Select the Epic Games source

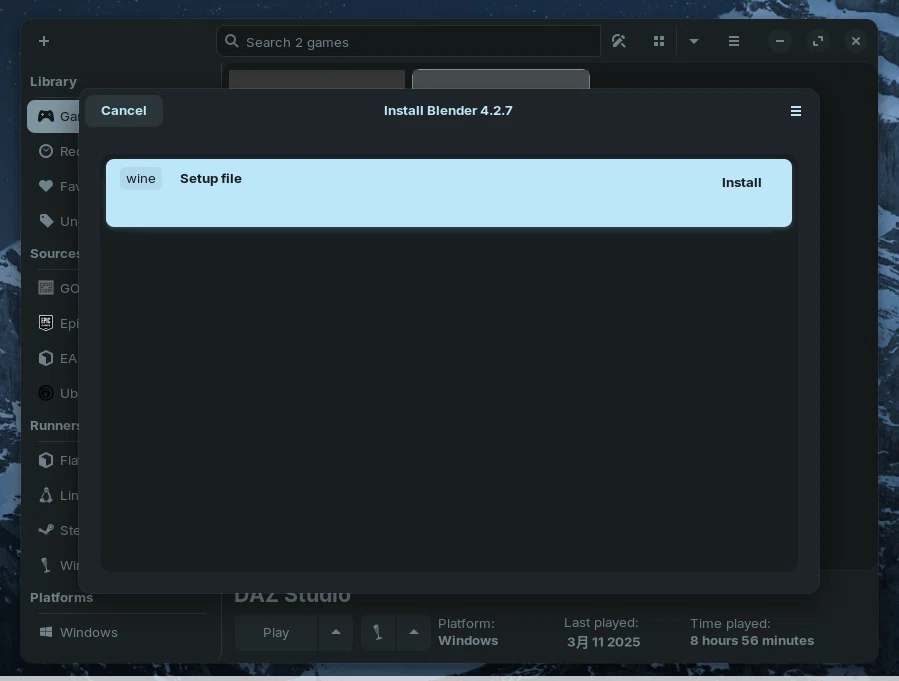point(53,323)
